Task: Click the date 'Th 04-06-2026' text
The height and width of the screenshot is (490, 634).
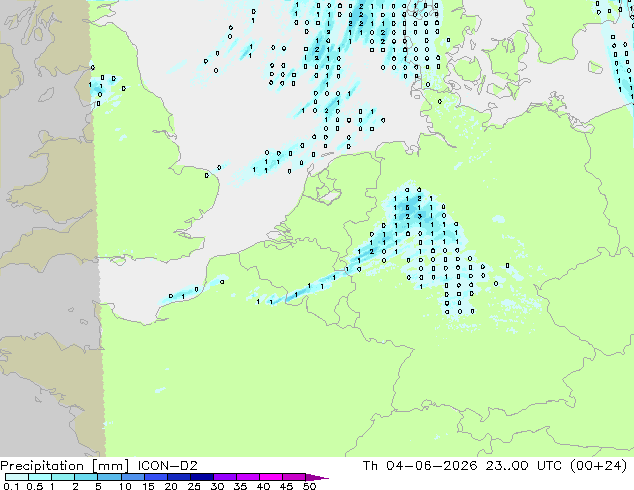Action: (x=420, y=466)
